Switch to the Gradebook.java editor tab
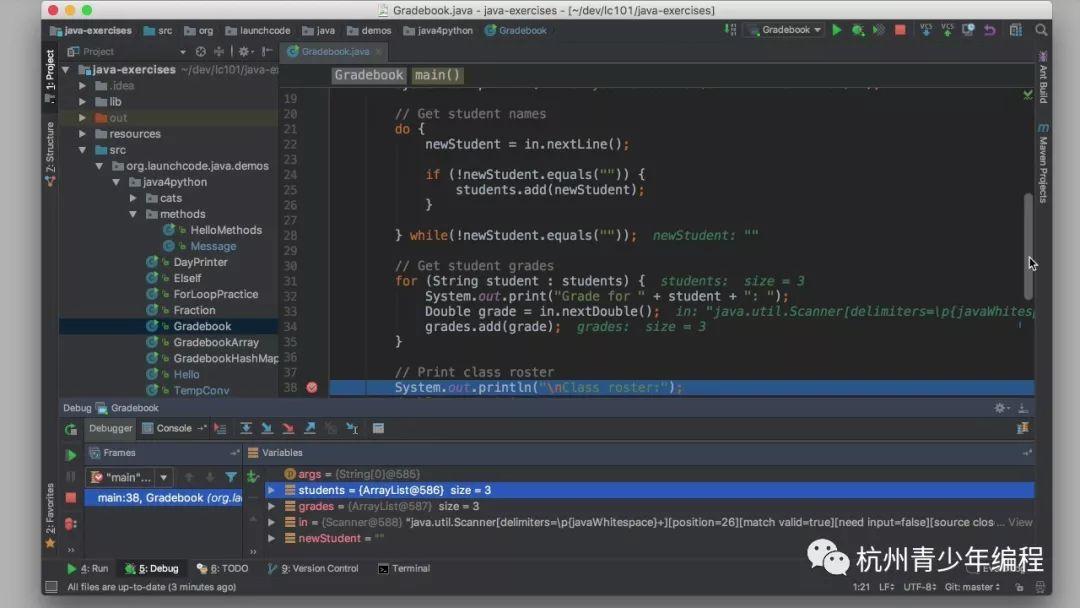1080x608 pixels. (x=335, y=52)
